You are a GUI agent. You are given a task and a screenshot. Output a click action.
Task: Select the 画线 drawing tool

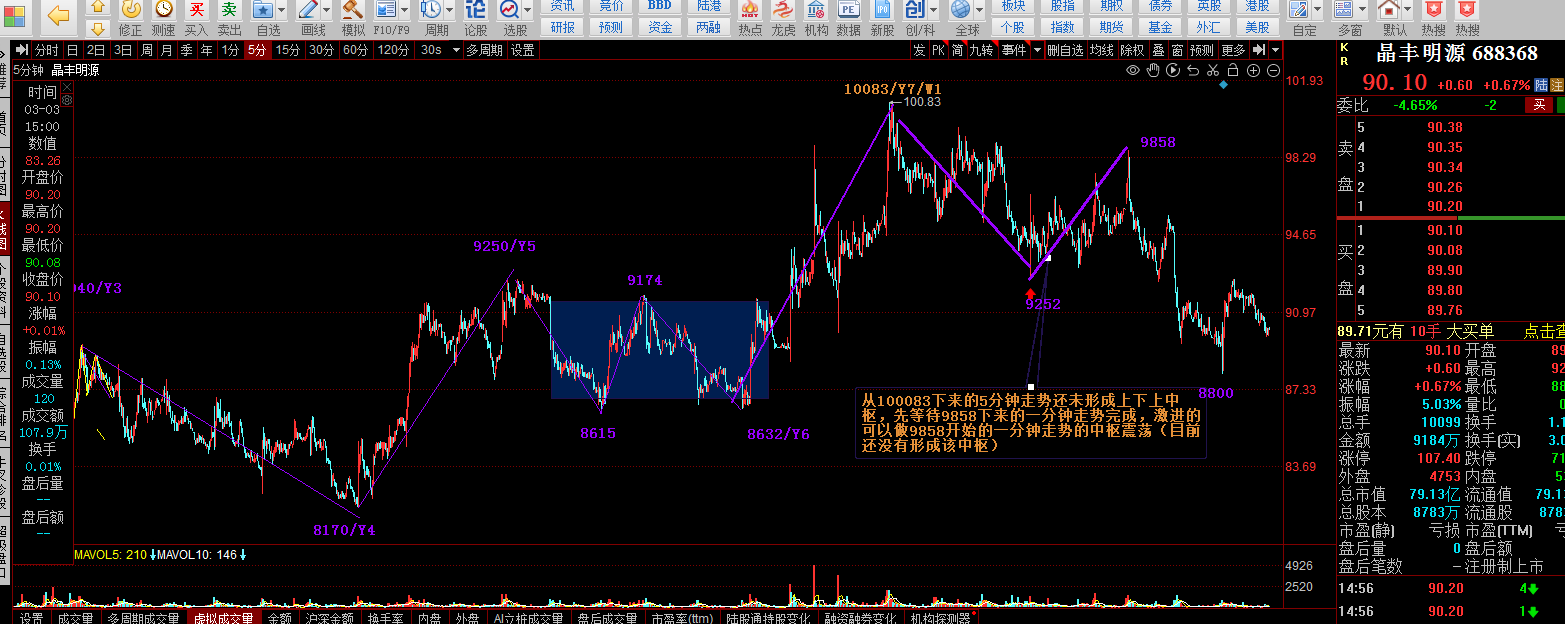[x=310, y=10]
